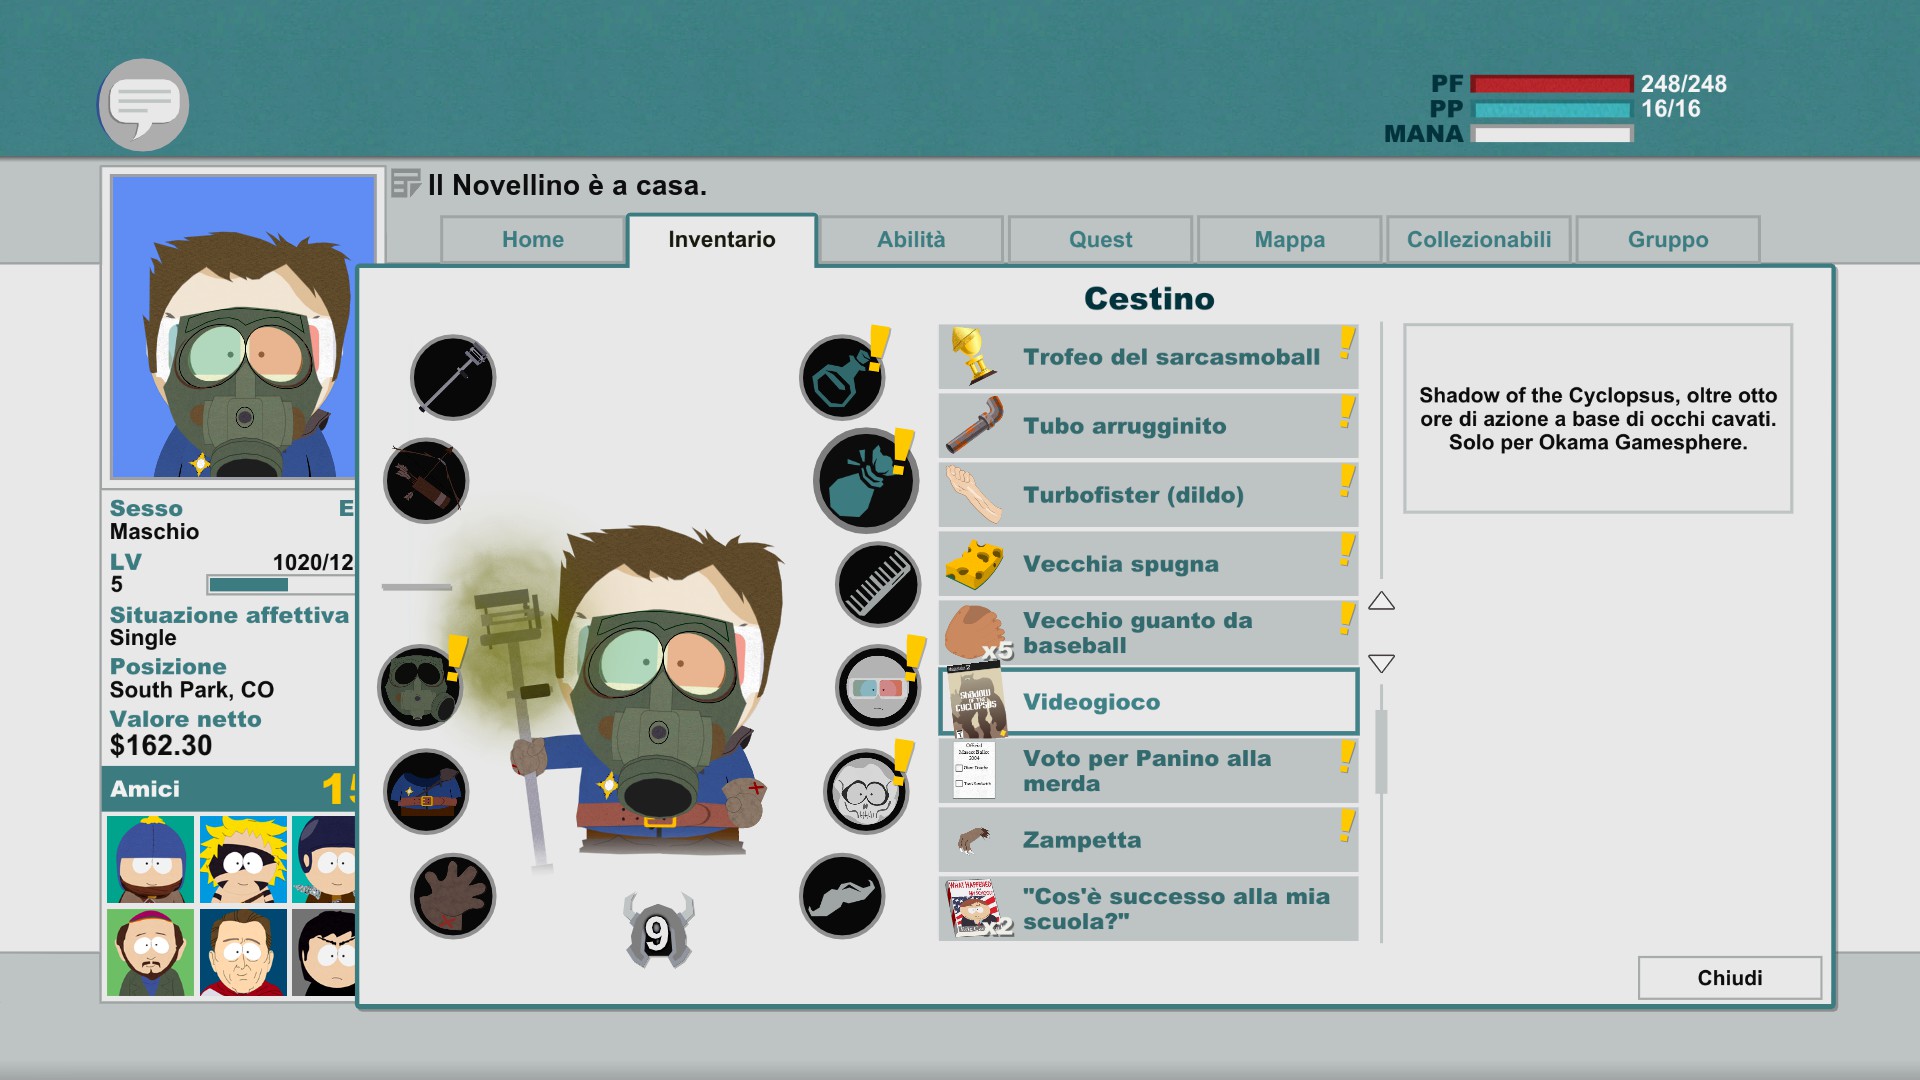1920x1080 pixels.
Task: Click the player portrait with gas mask
Action: pos(242,327)
